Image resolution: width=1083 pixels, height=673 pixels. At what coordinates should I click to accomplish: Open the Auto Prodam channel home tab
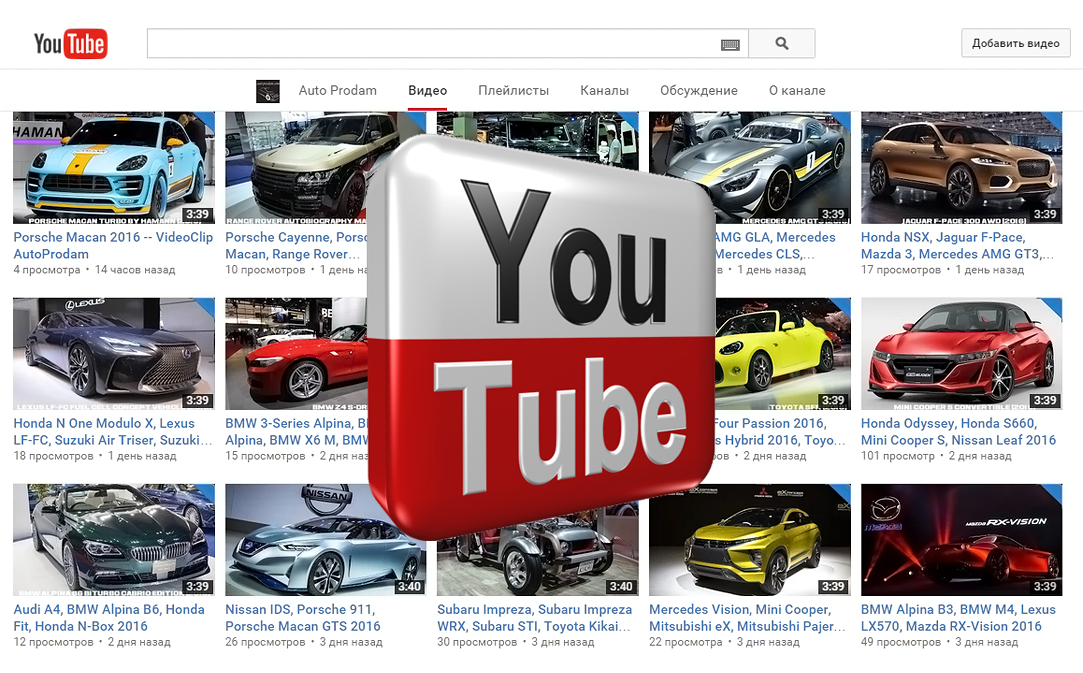338,91
